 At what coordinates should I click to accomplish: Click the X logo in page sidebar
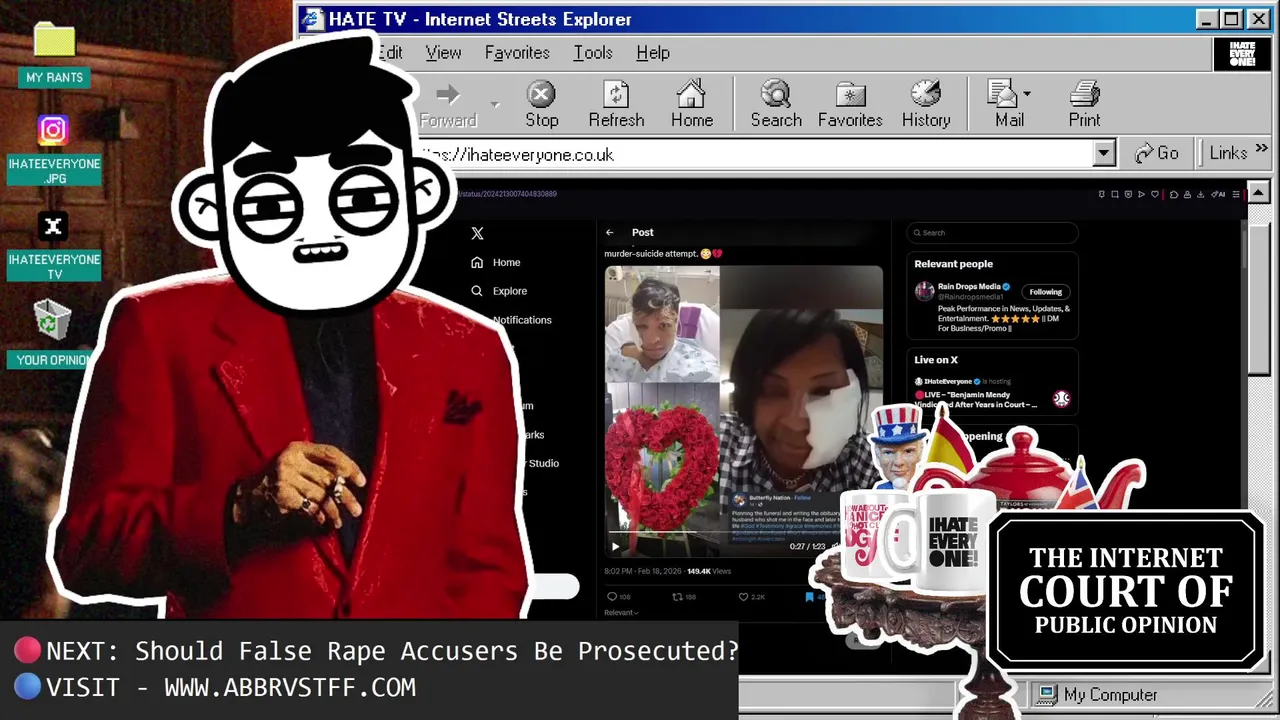pos(477,233)
